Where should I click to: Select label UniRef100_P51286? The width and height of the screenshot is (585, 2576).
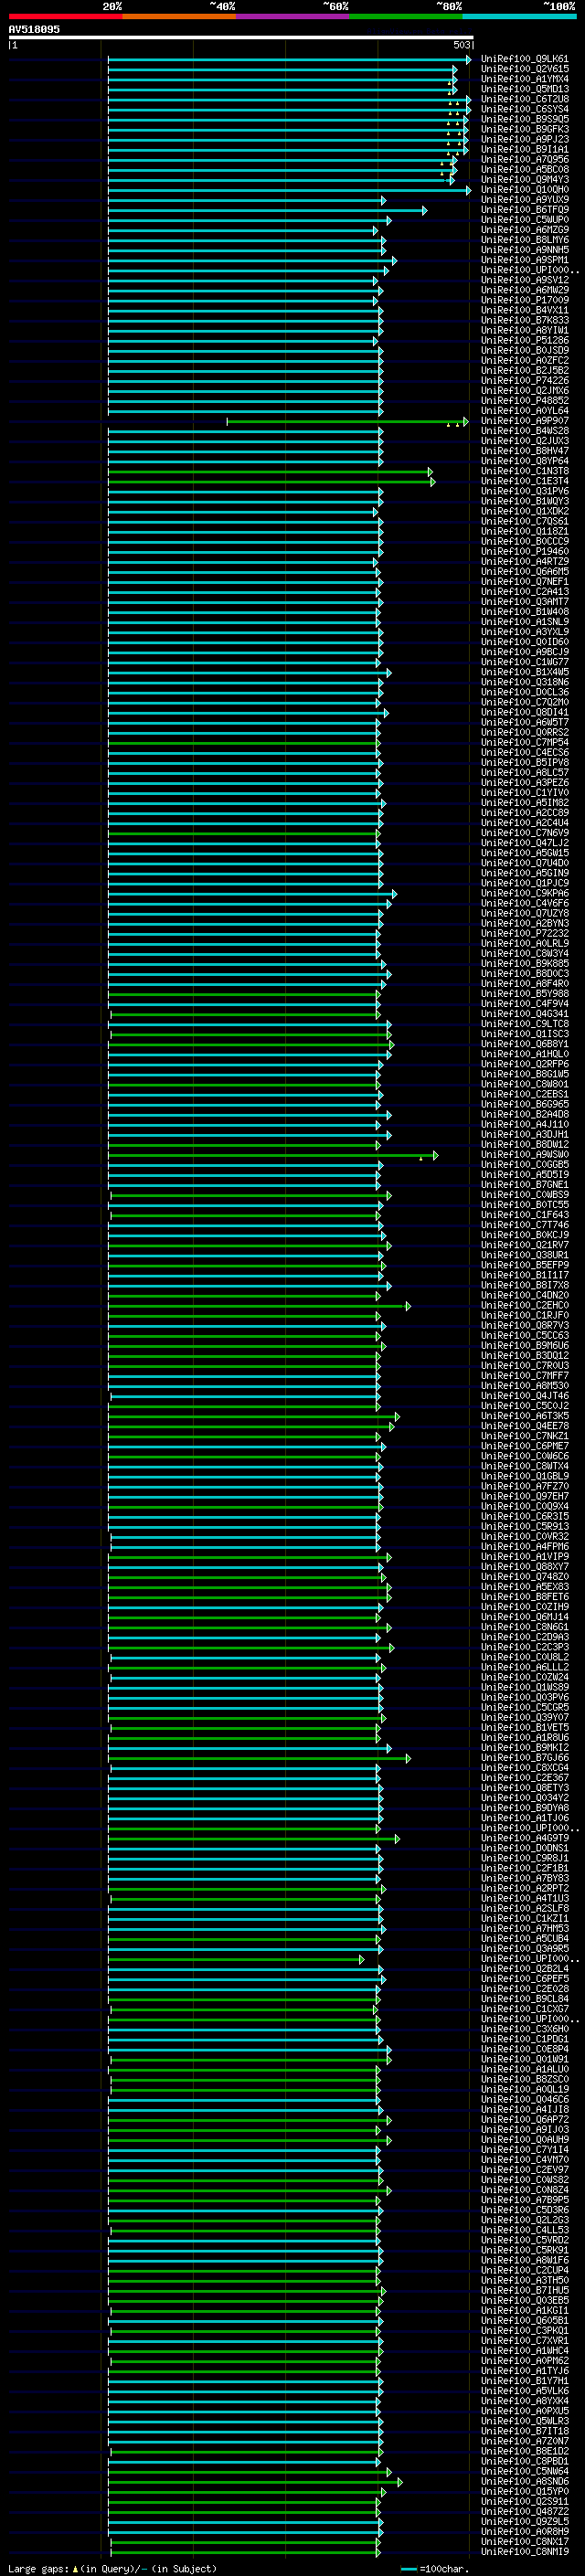(525, 341)
